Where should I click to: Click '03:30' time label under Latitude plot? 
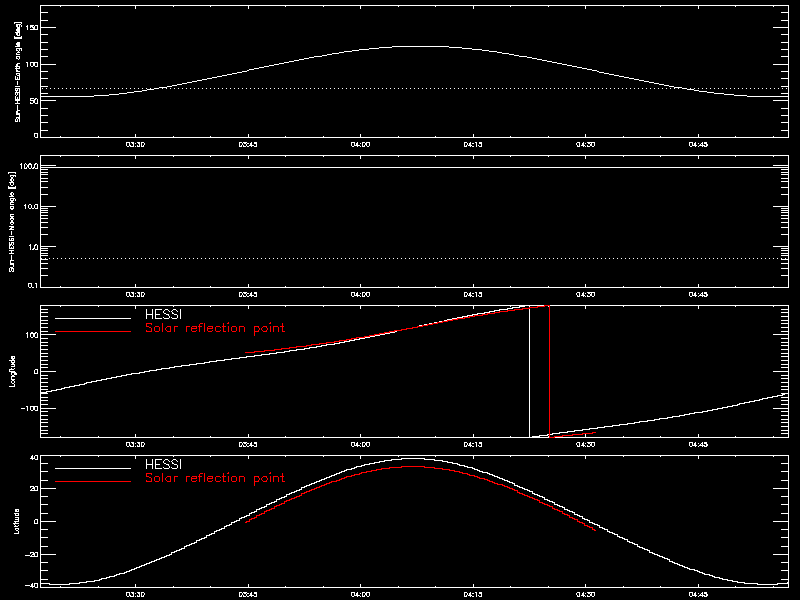(135, 595)
